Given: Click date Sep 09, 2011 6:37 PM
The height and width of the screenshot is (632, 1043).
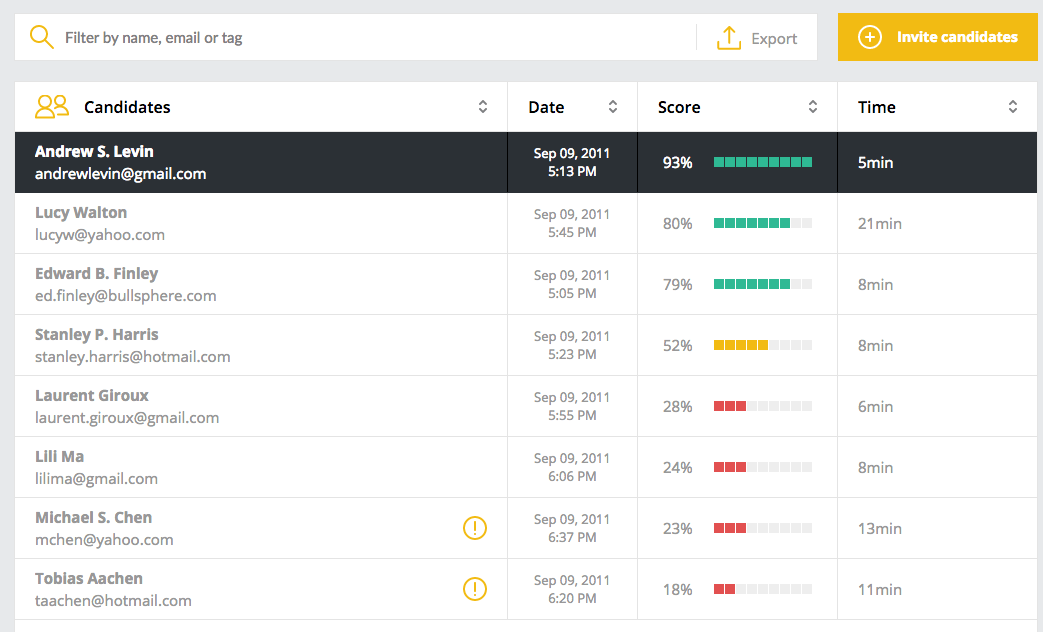Looking at the screenshot, I should [x=572, y=528].
